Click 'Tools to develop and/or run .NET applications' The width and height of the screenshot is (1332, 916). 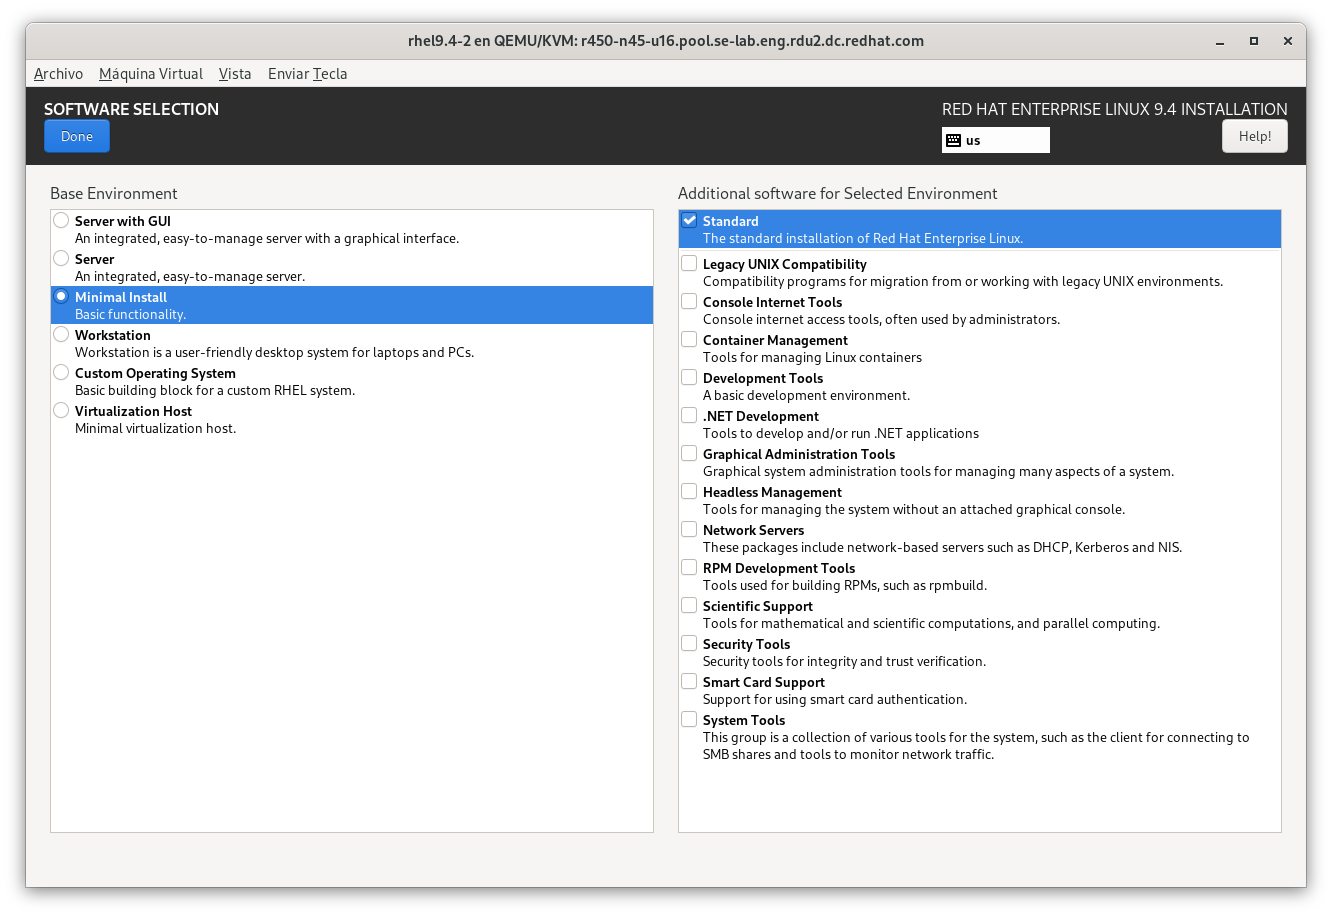841,433
